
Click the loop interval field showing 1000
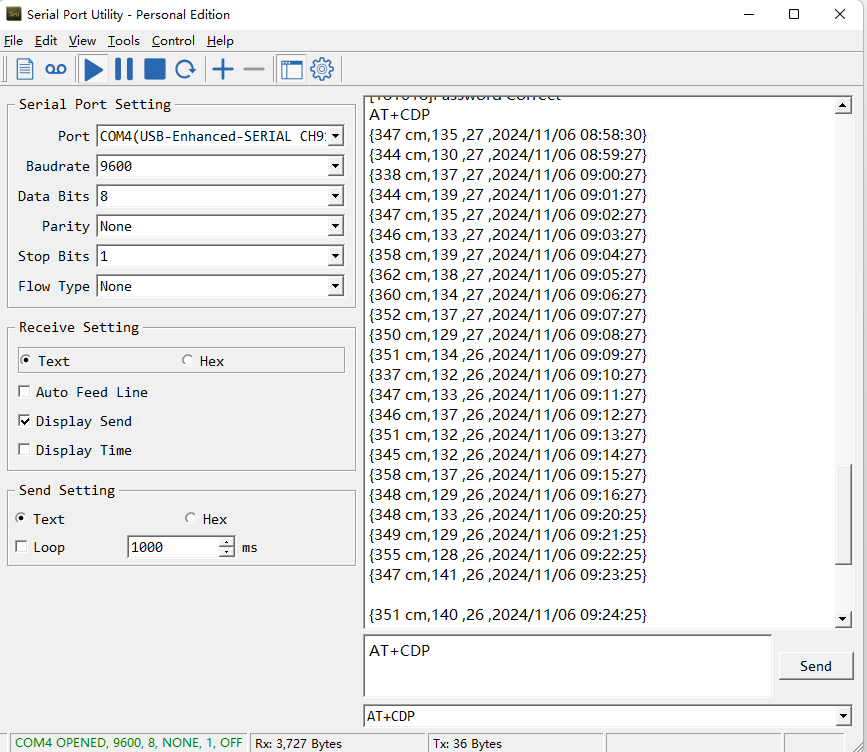174,547
